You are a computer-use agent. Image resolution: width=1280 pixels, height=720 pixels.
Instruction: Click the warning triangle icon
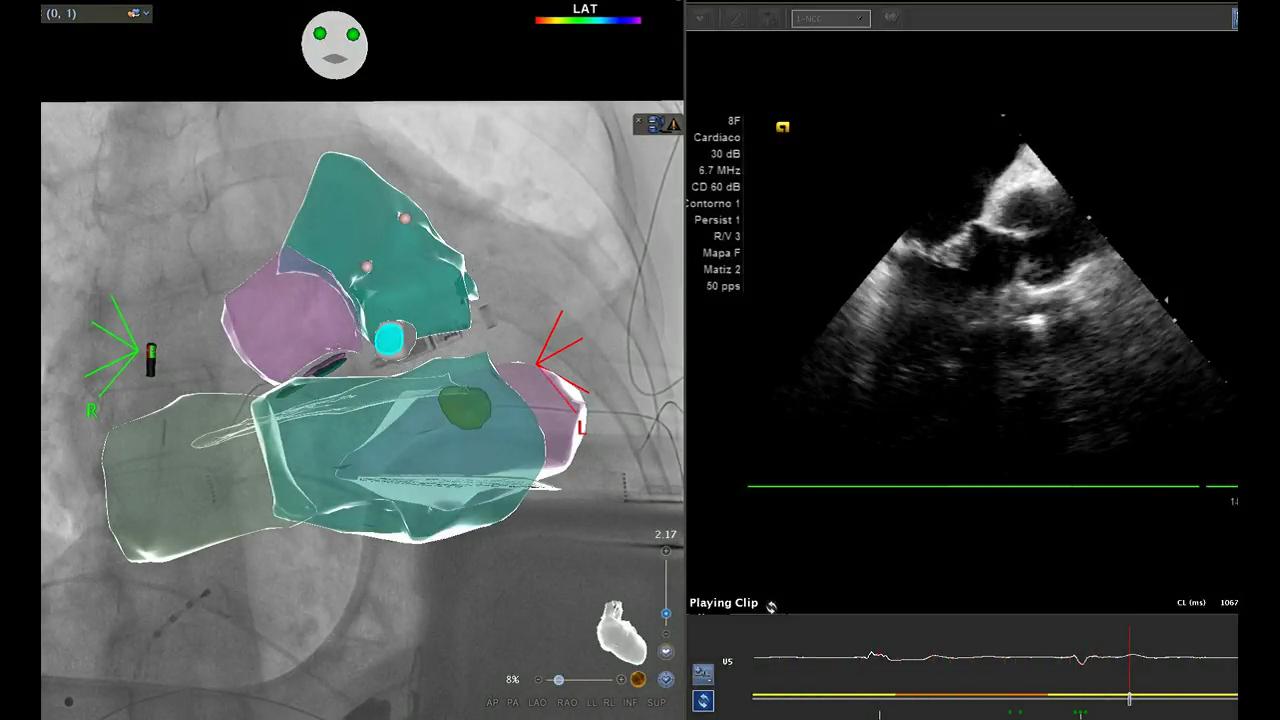(673, 125)
